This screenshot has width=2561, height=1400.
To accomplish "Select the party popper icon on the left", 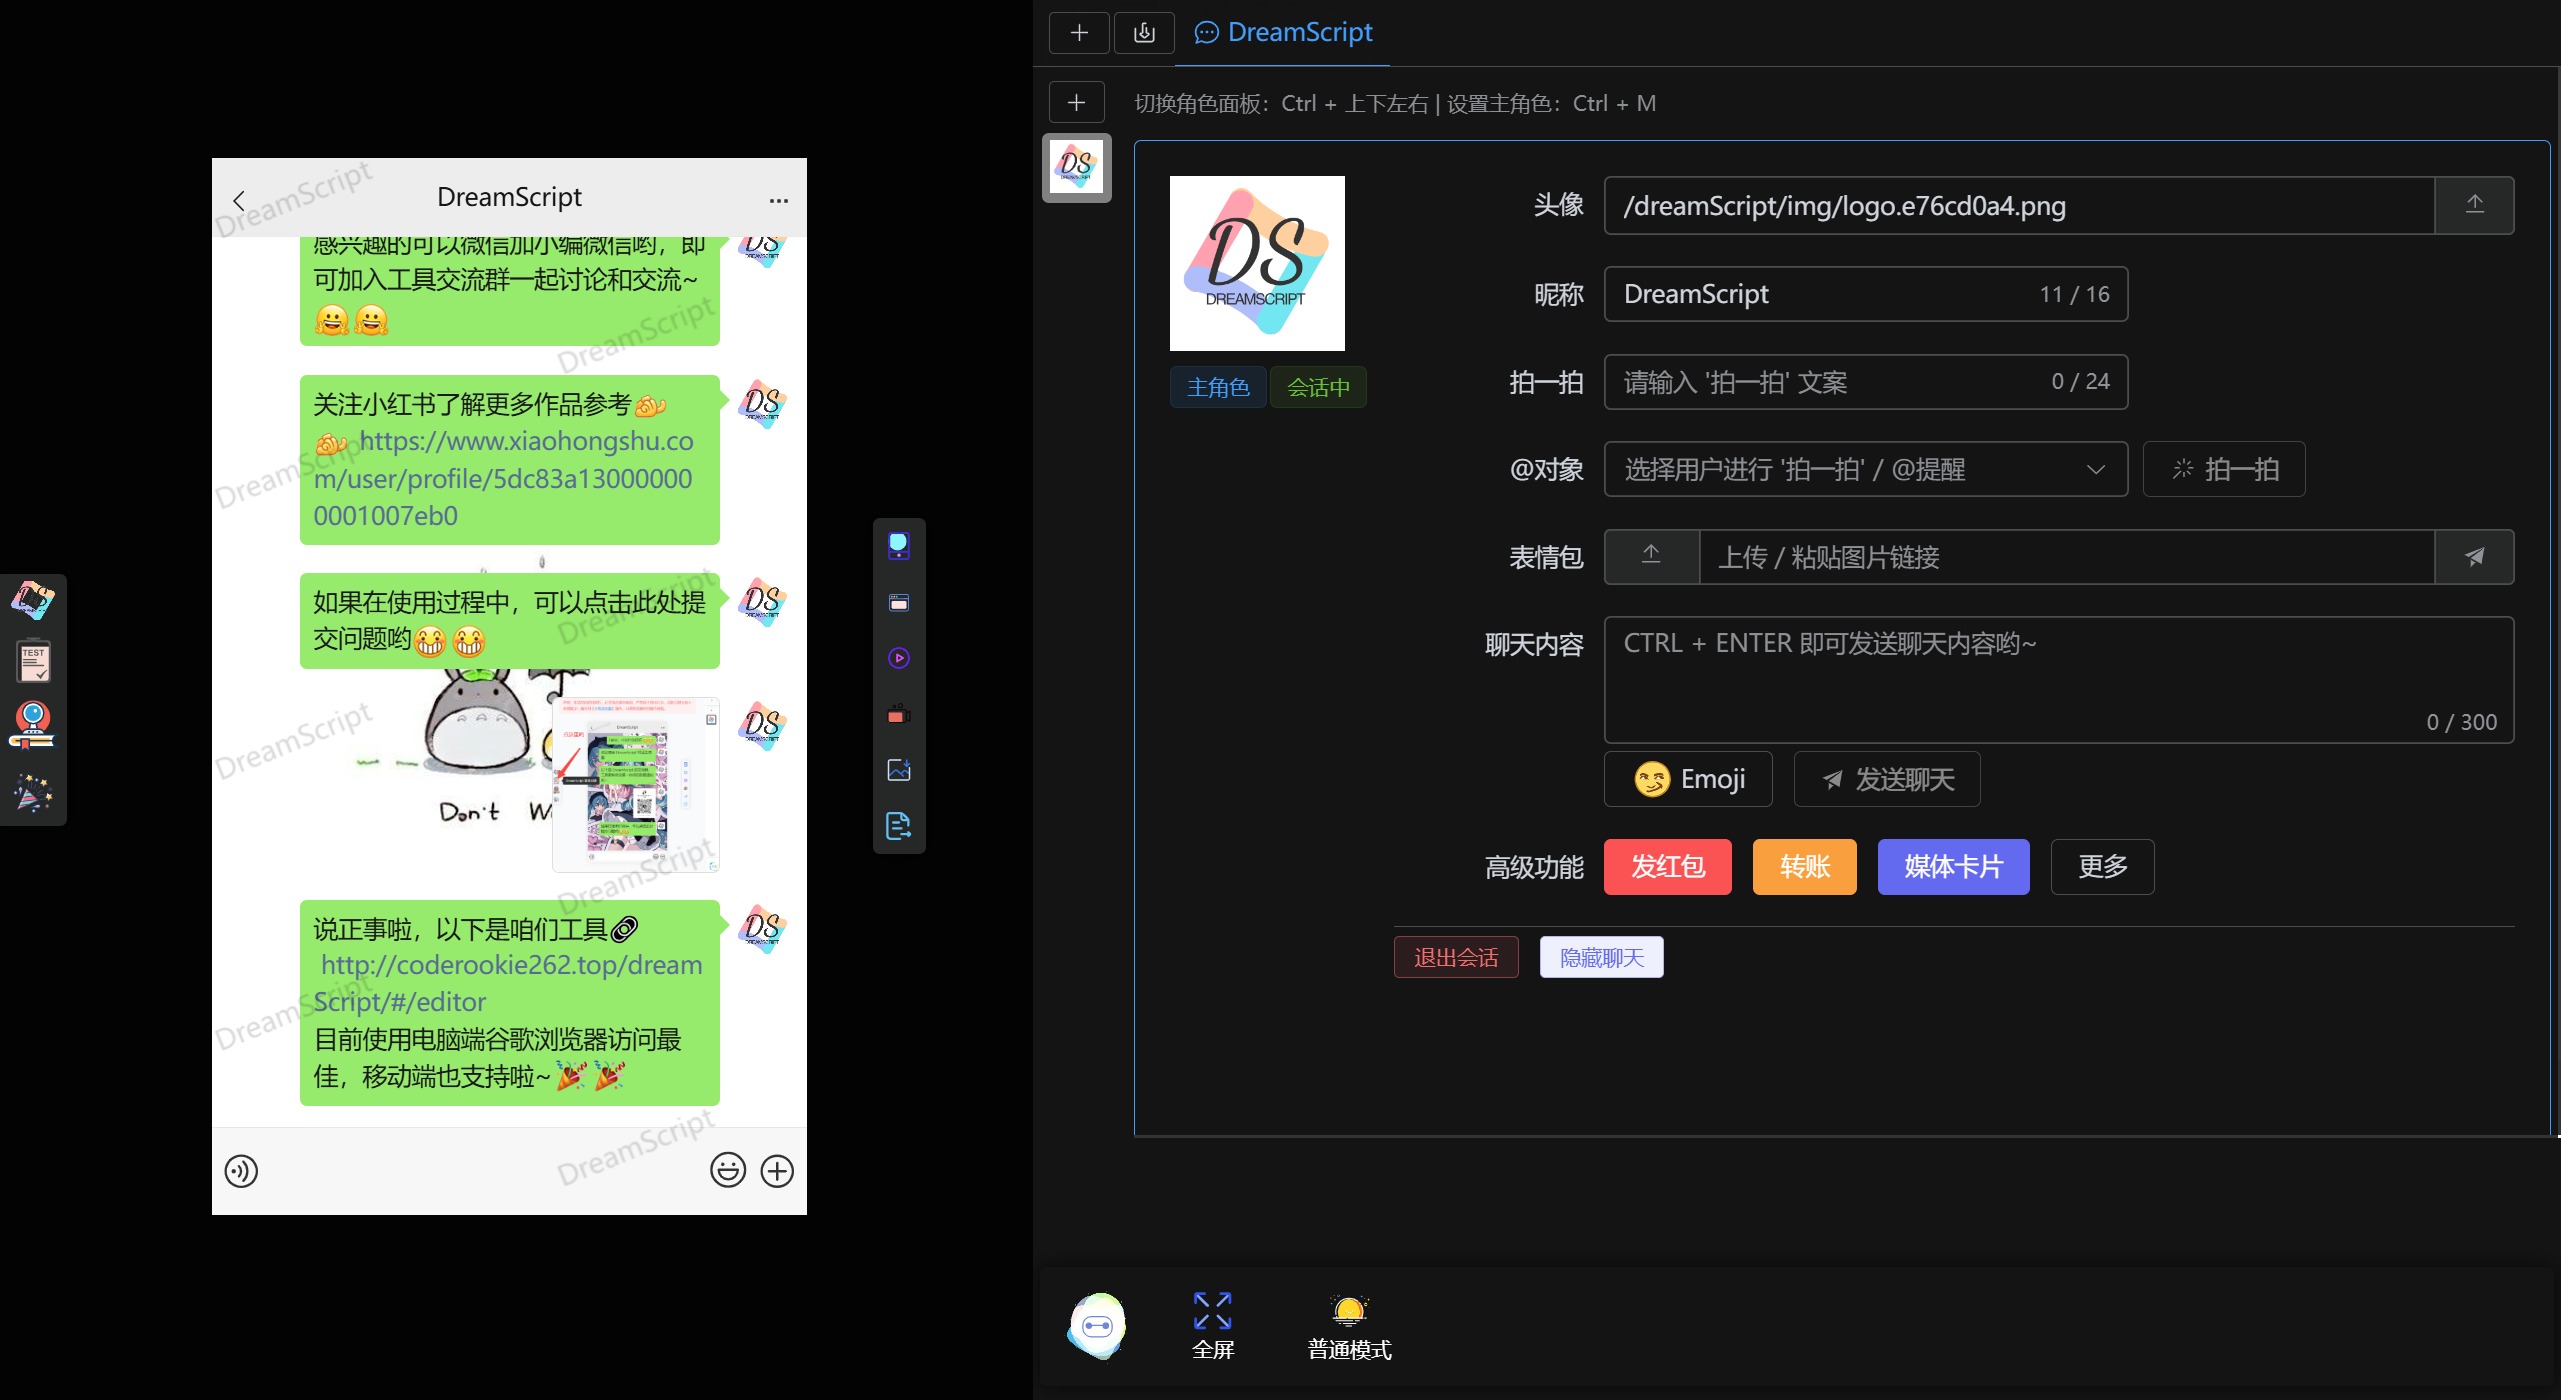I will pos(33,792).
